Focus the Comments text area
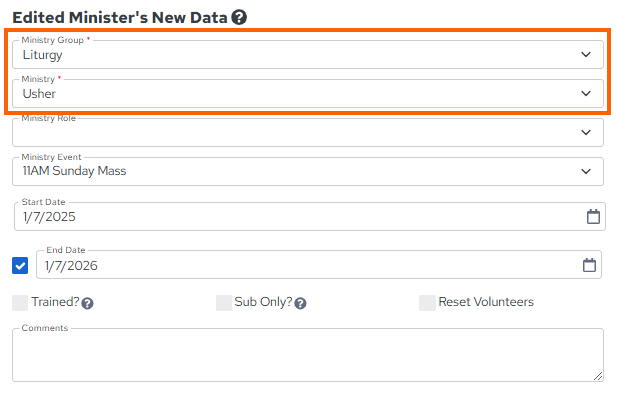617x395 pixels. (x=308, y=355)
